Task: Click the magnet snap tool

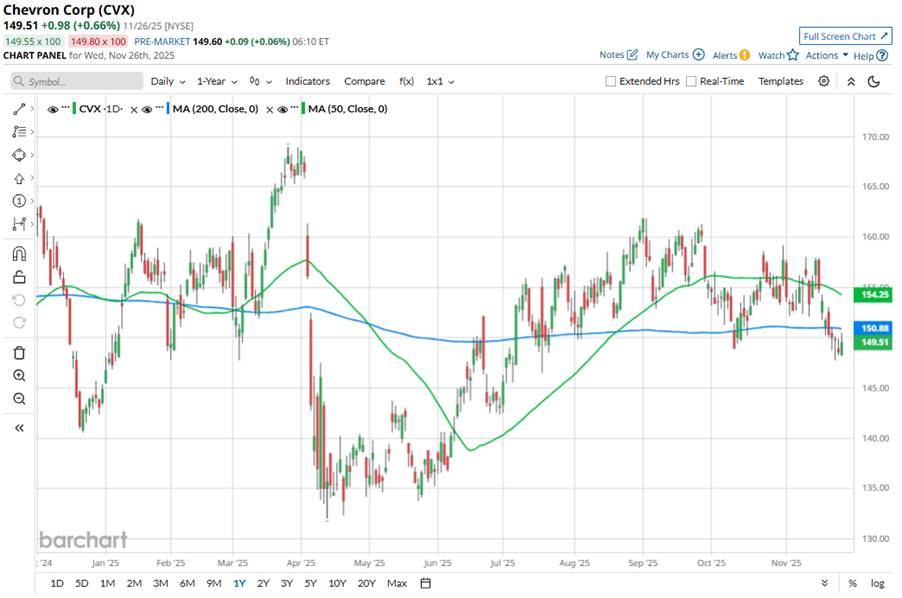Action: pos(18,254)
